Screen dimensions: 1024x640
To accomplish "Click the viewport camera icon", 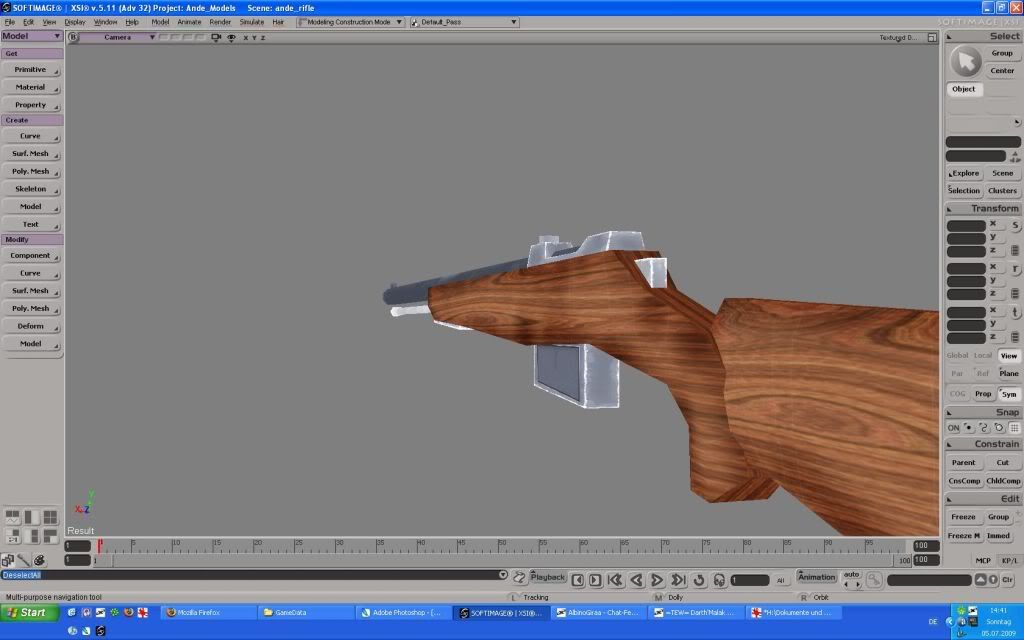I will [x=216, y=37].
